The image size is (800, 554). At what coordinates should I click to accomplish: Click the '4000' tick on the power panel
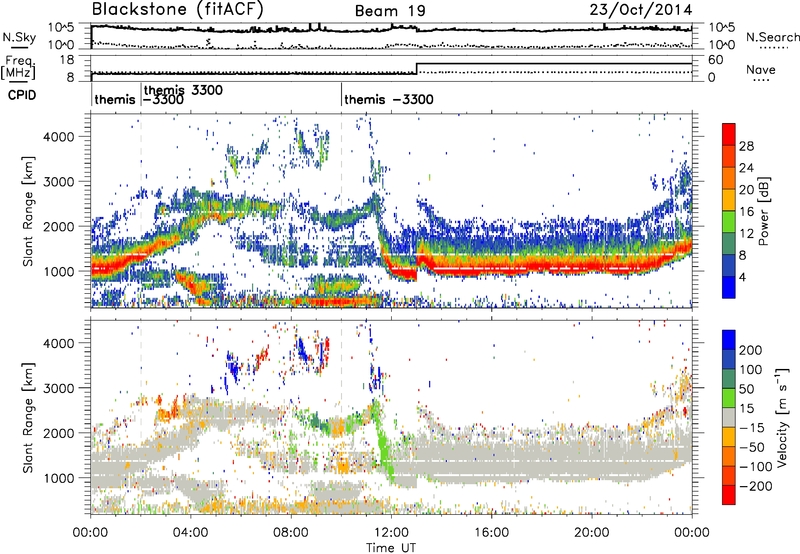point(59,137)
